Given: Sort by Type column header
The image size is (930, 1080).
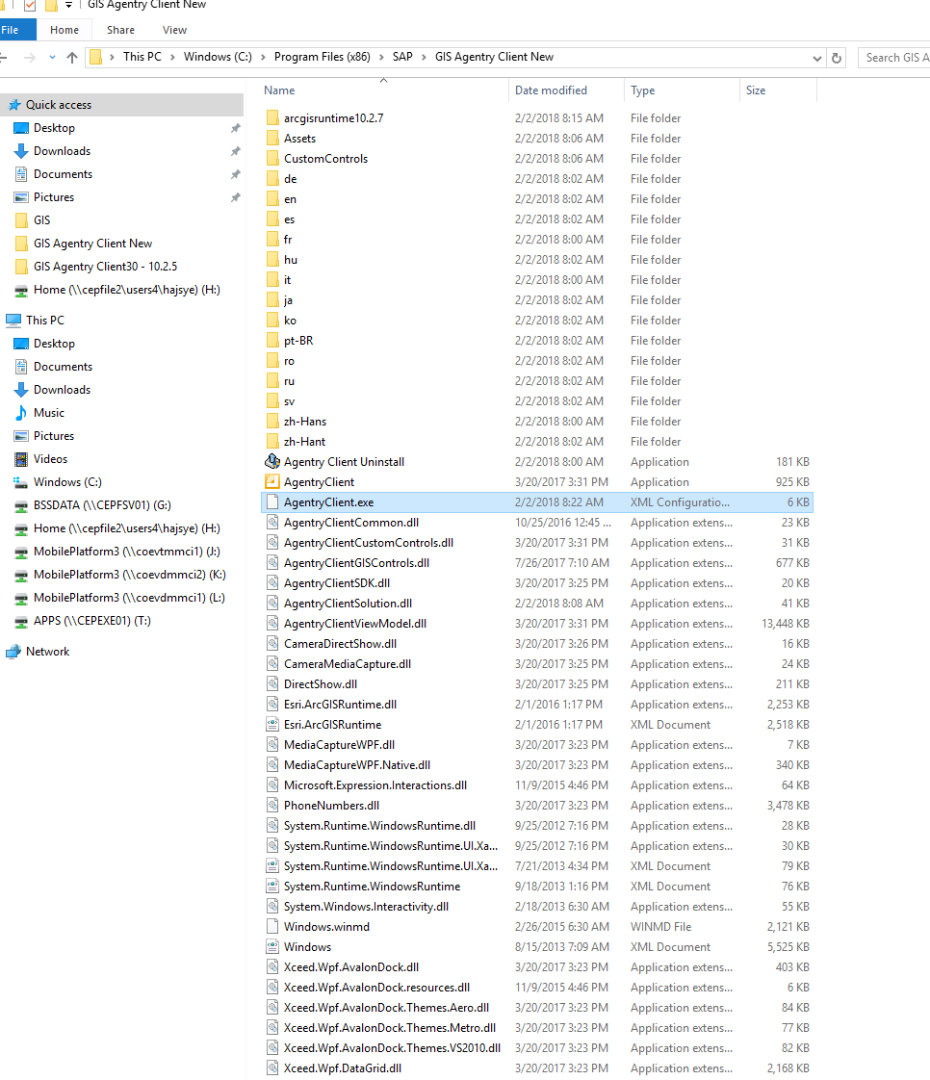Looking at the screenshot, I should (x=643, y=90).
